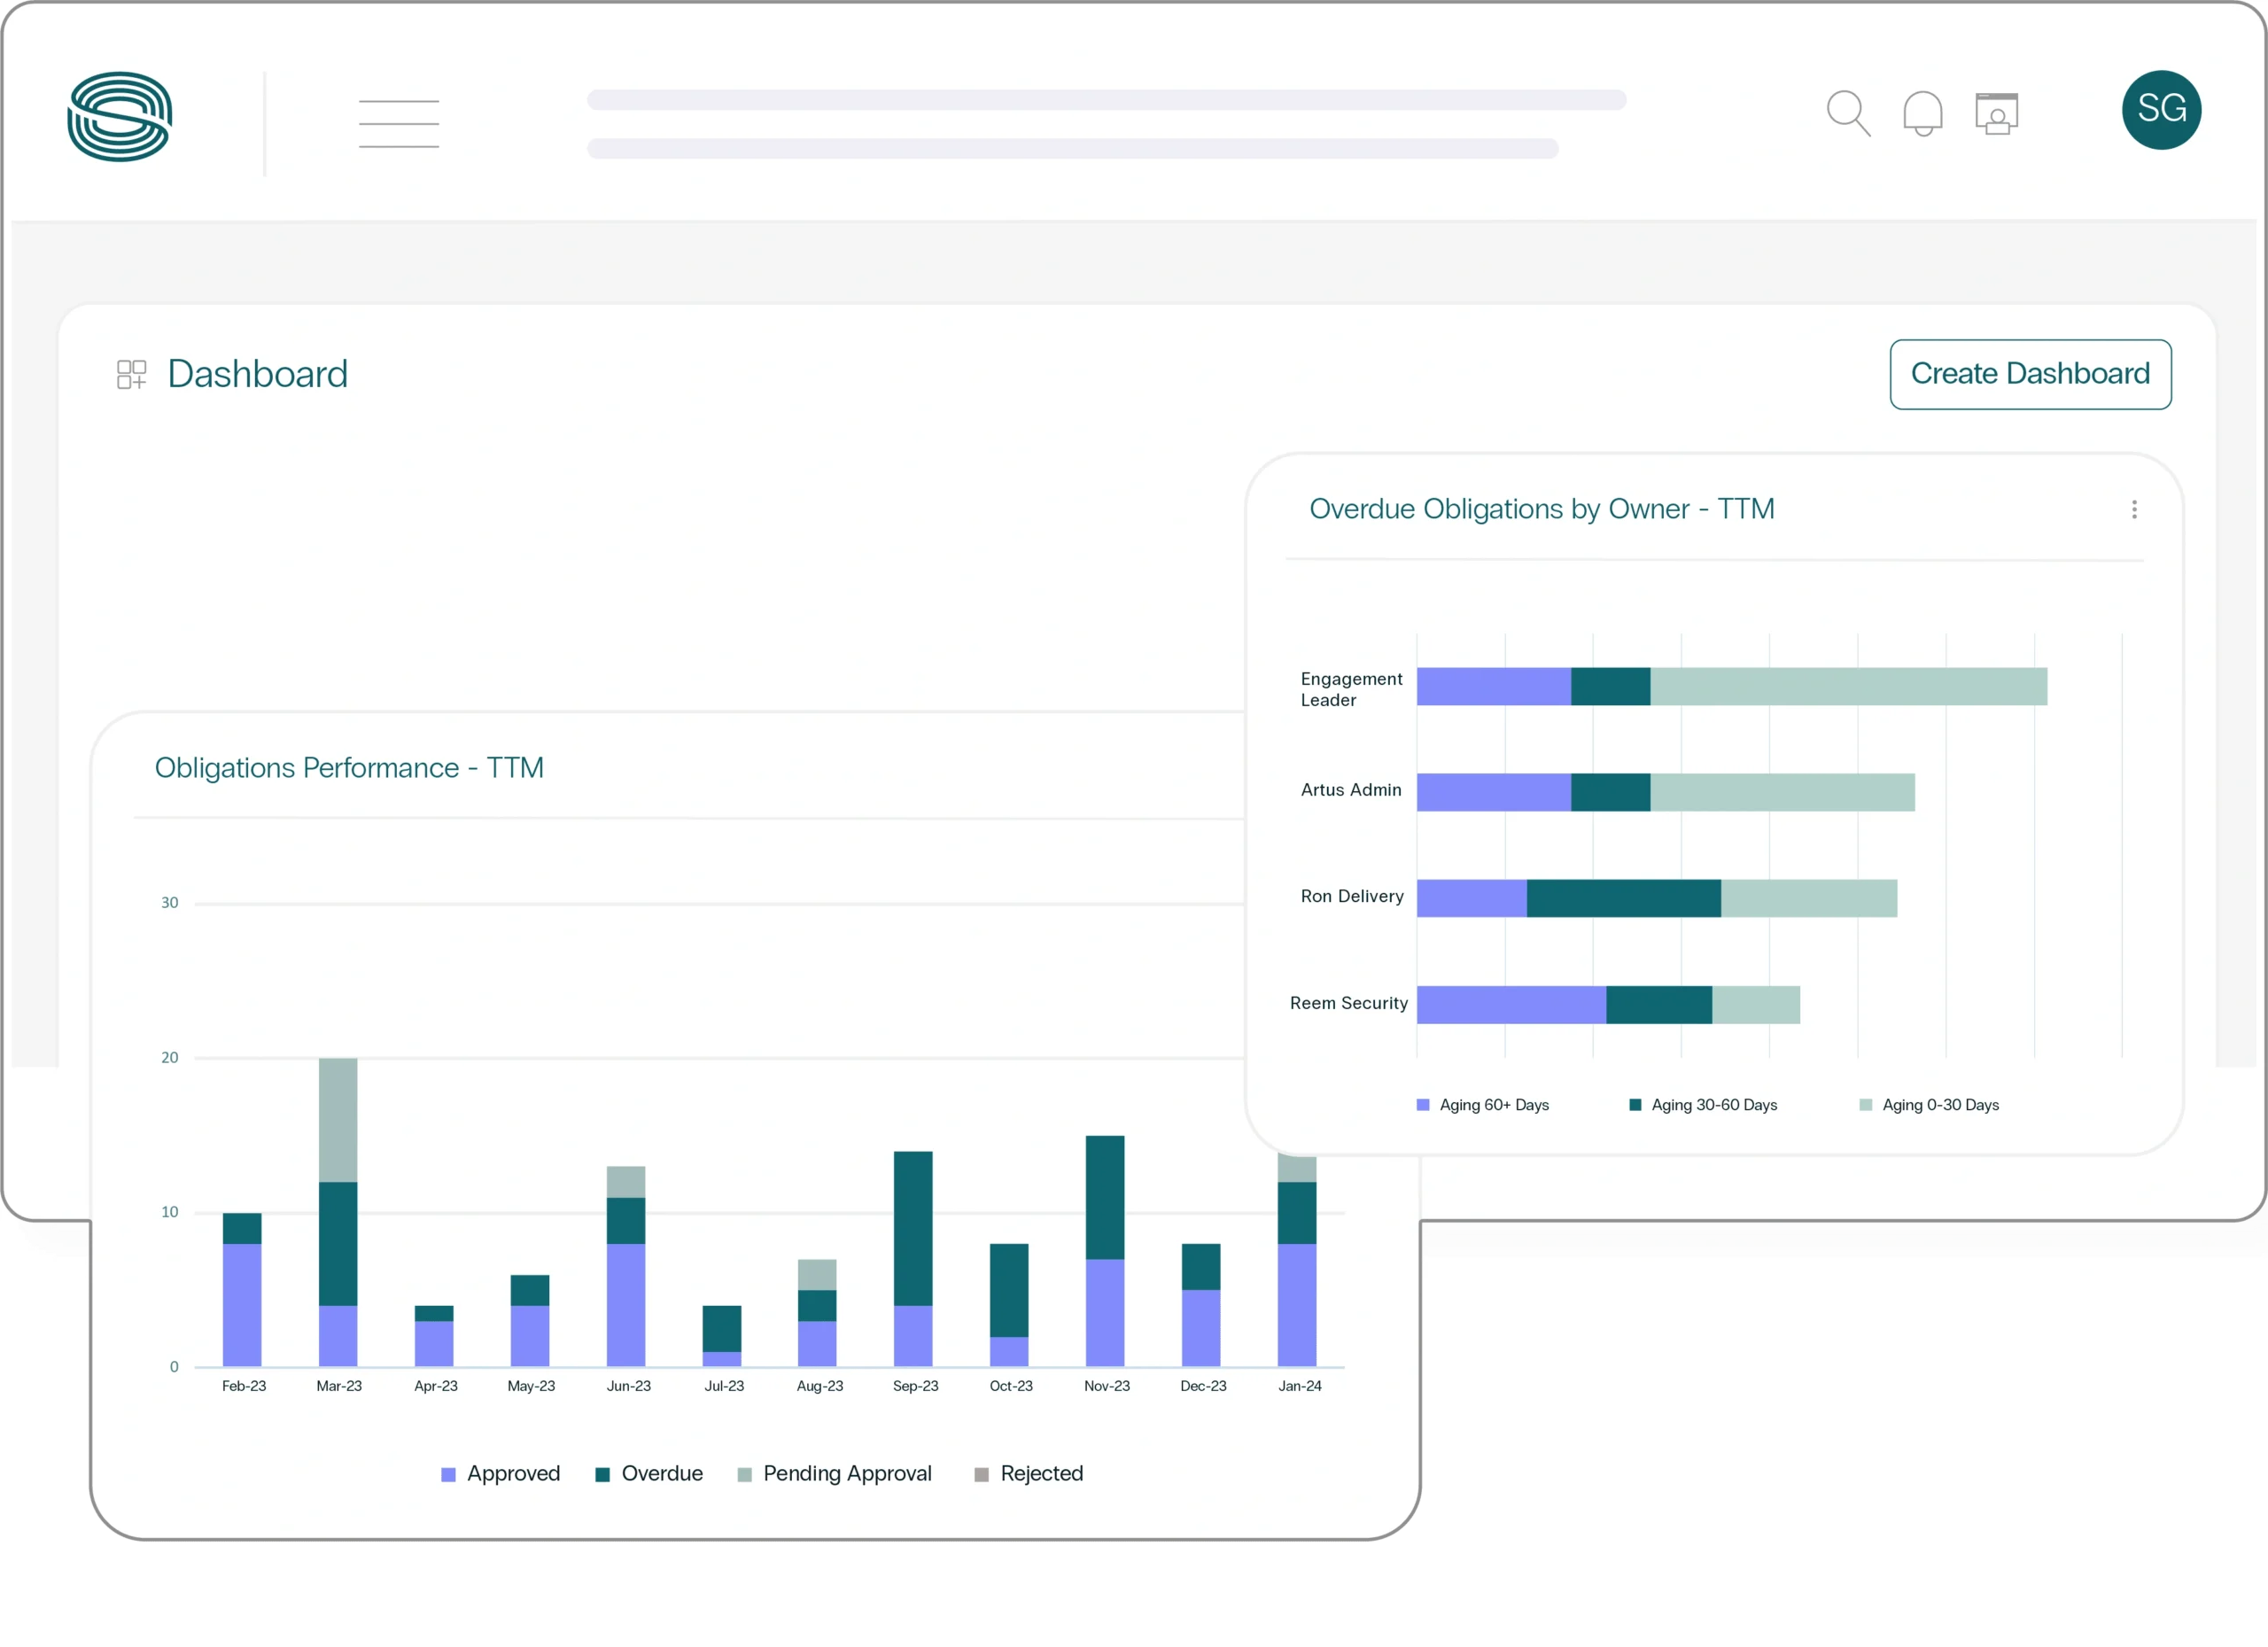Open the notifications bell
The width and height of the screenshot is (2268, 1647).
click(x=1923, y=113)
